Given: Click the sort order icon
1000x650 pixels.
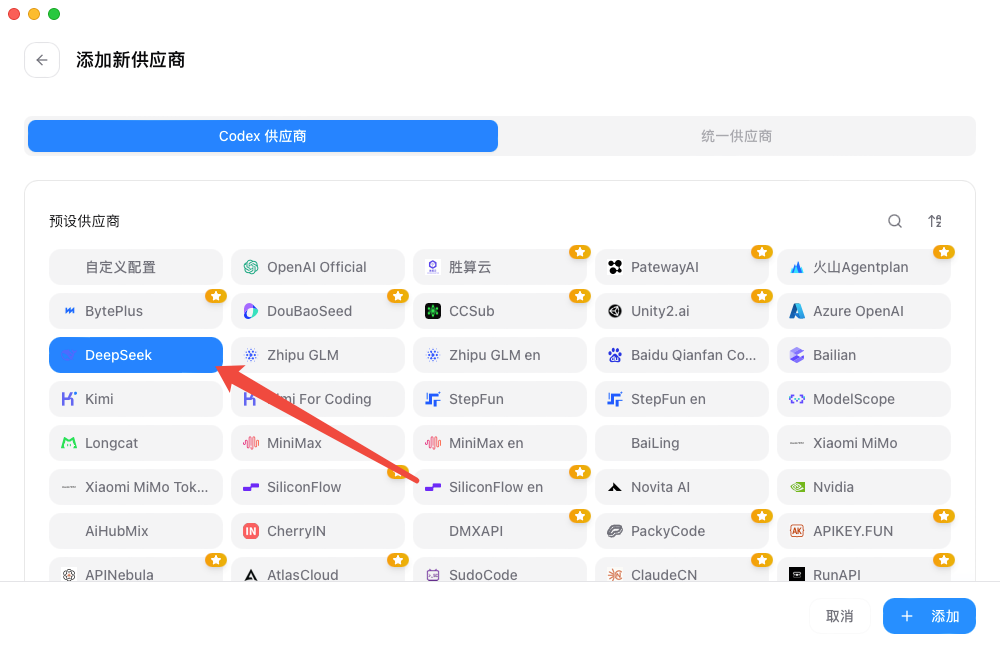Looking at the screenshot, I should click(934, 221).
